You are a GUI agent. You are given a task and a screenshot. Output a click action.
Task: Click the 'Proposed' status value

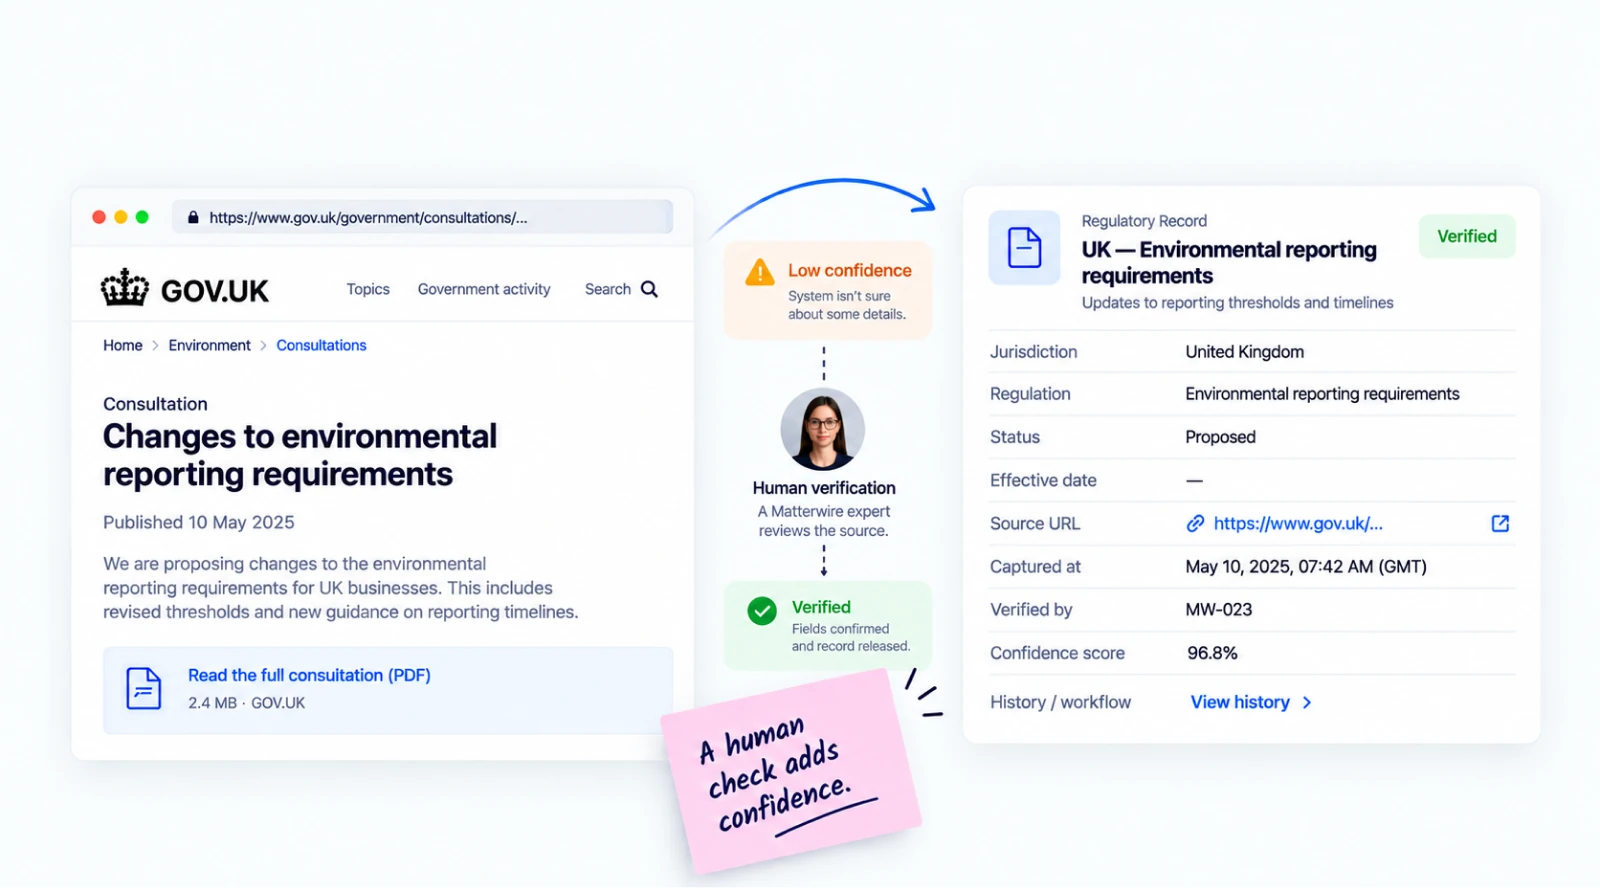pyautogui.click(x=1220, y=437)
